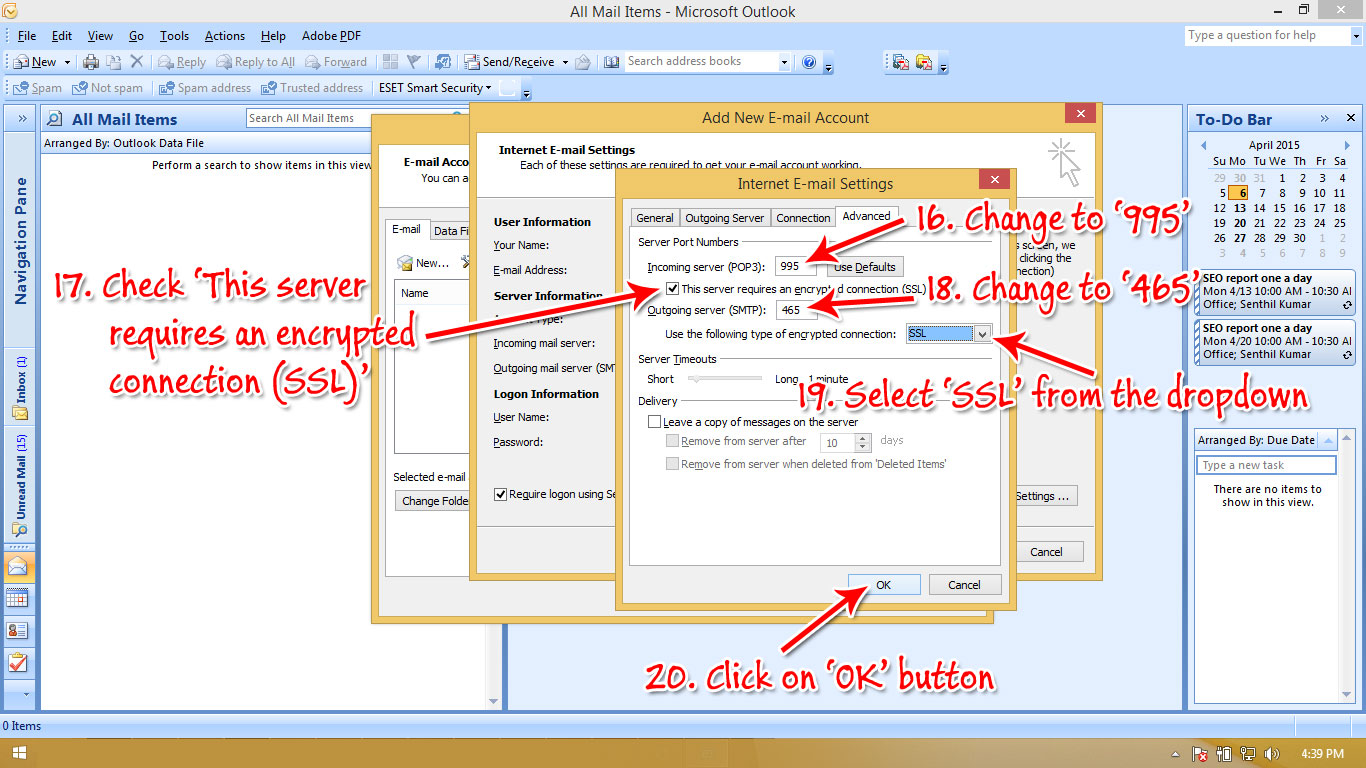The width and height of the screenshot is (1366, 768).
Task: Open the Calendar from the navigation pane
Action: (x=20, y=598)
